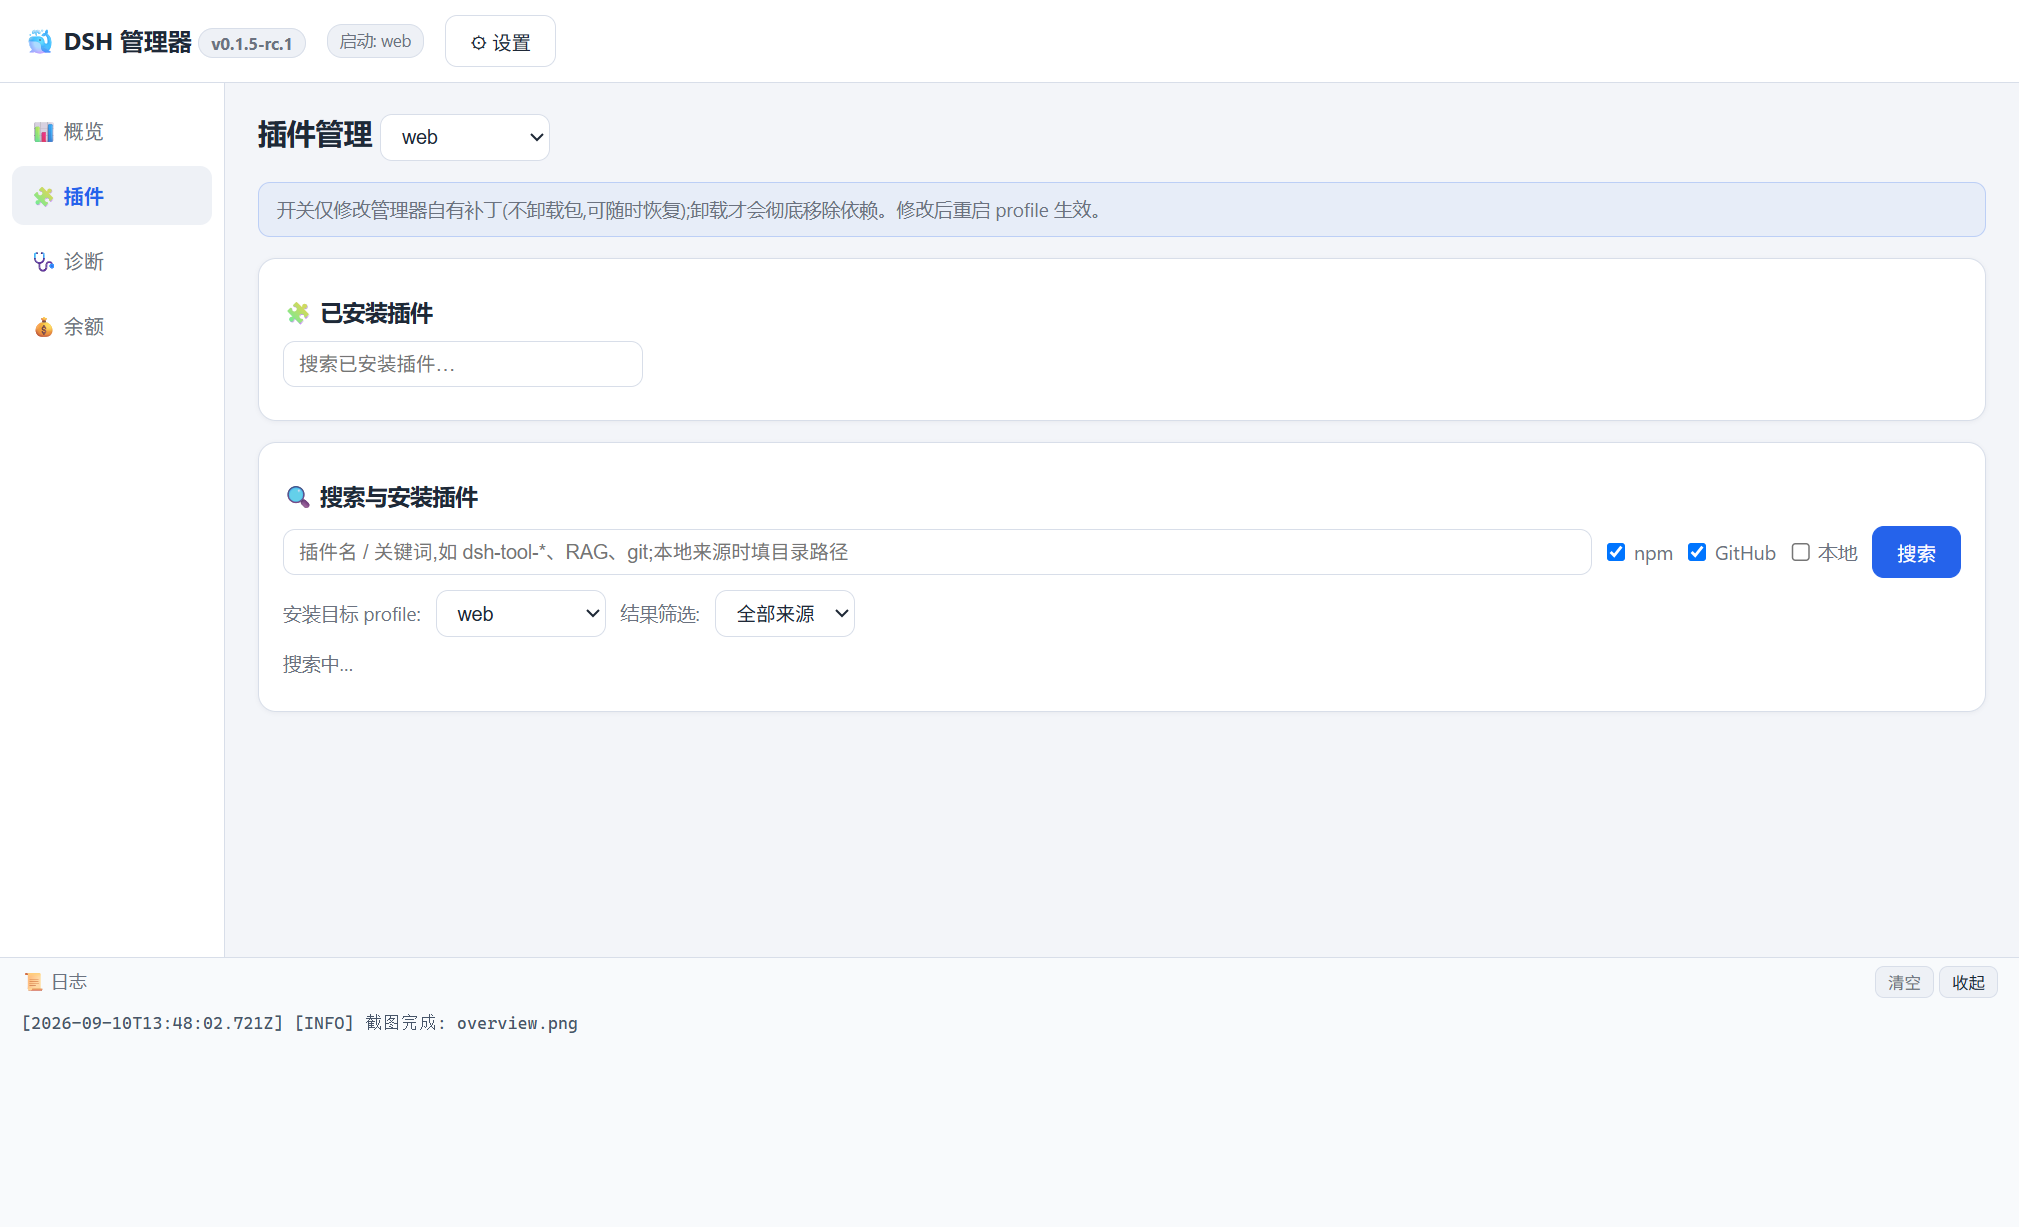Click the scroll icon beside 日志
The height and width of the screenshot is (1227, 2019).
(x=34, y=982)
